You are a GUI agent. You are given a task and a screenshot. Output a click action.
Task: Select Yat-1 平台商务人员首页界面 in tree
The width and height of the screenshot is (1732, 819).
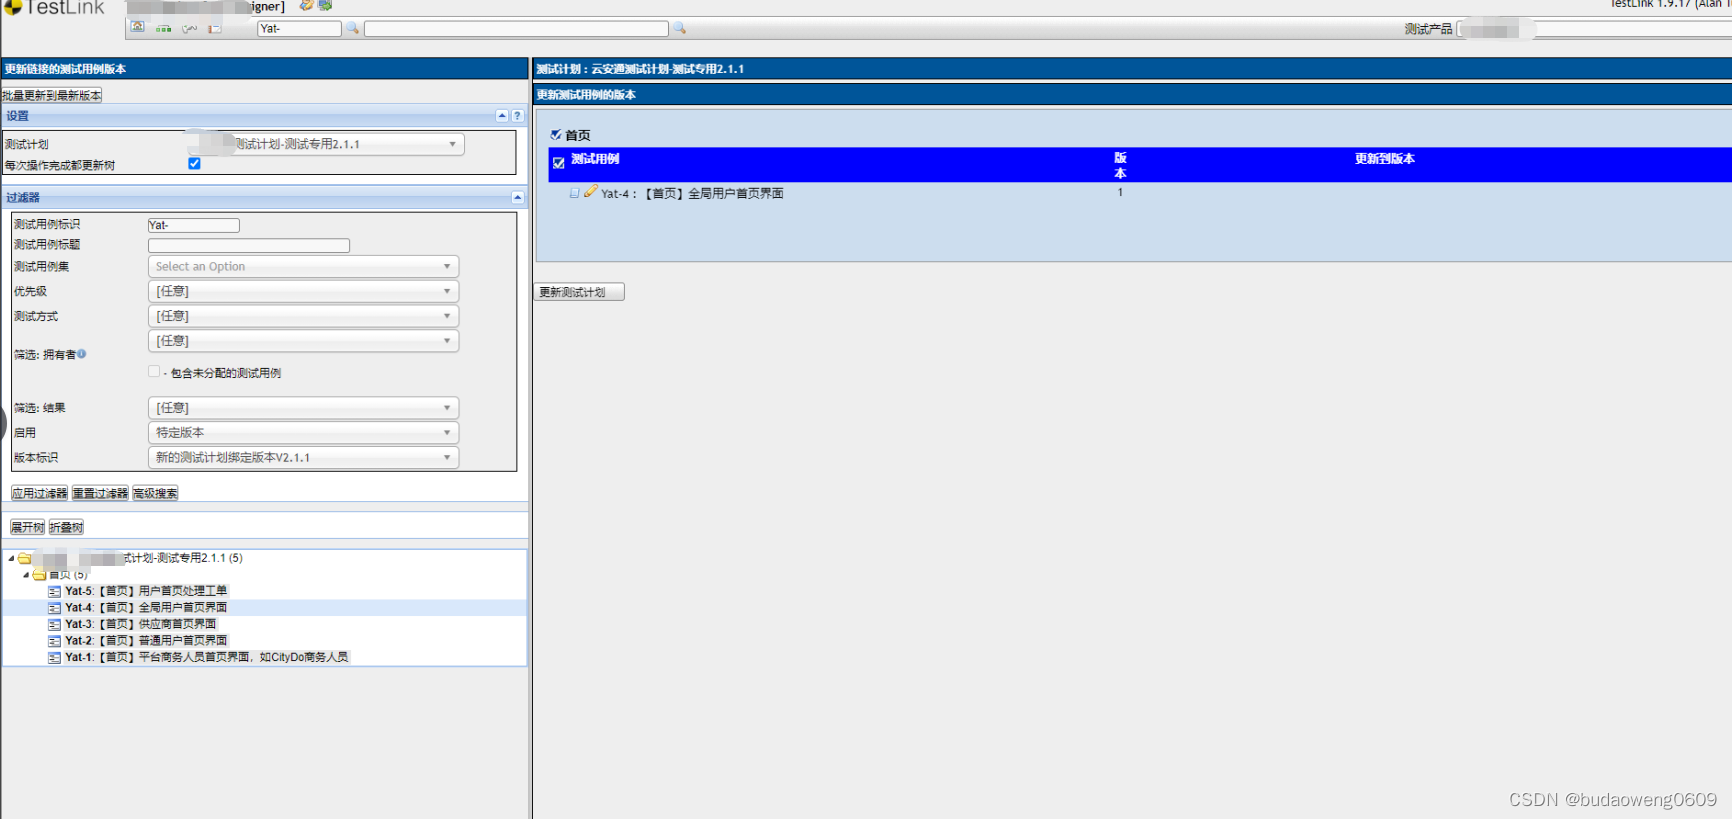[x=207, y=657]
